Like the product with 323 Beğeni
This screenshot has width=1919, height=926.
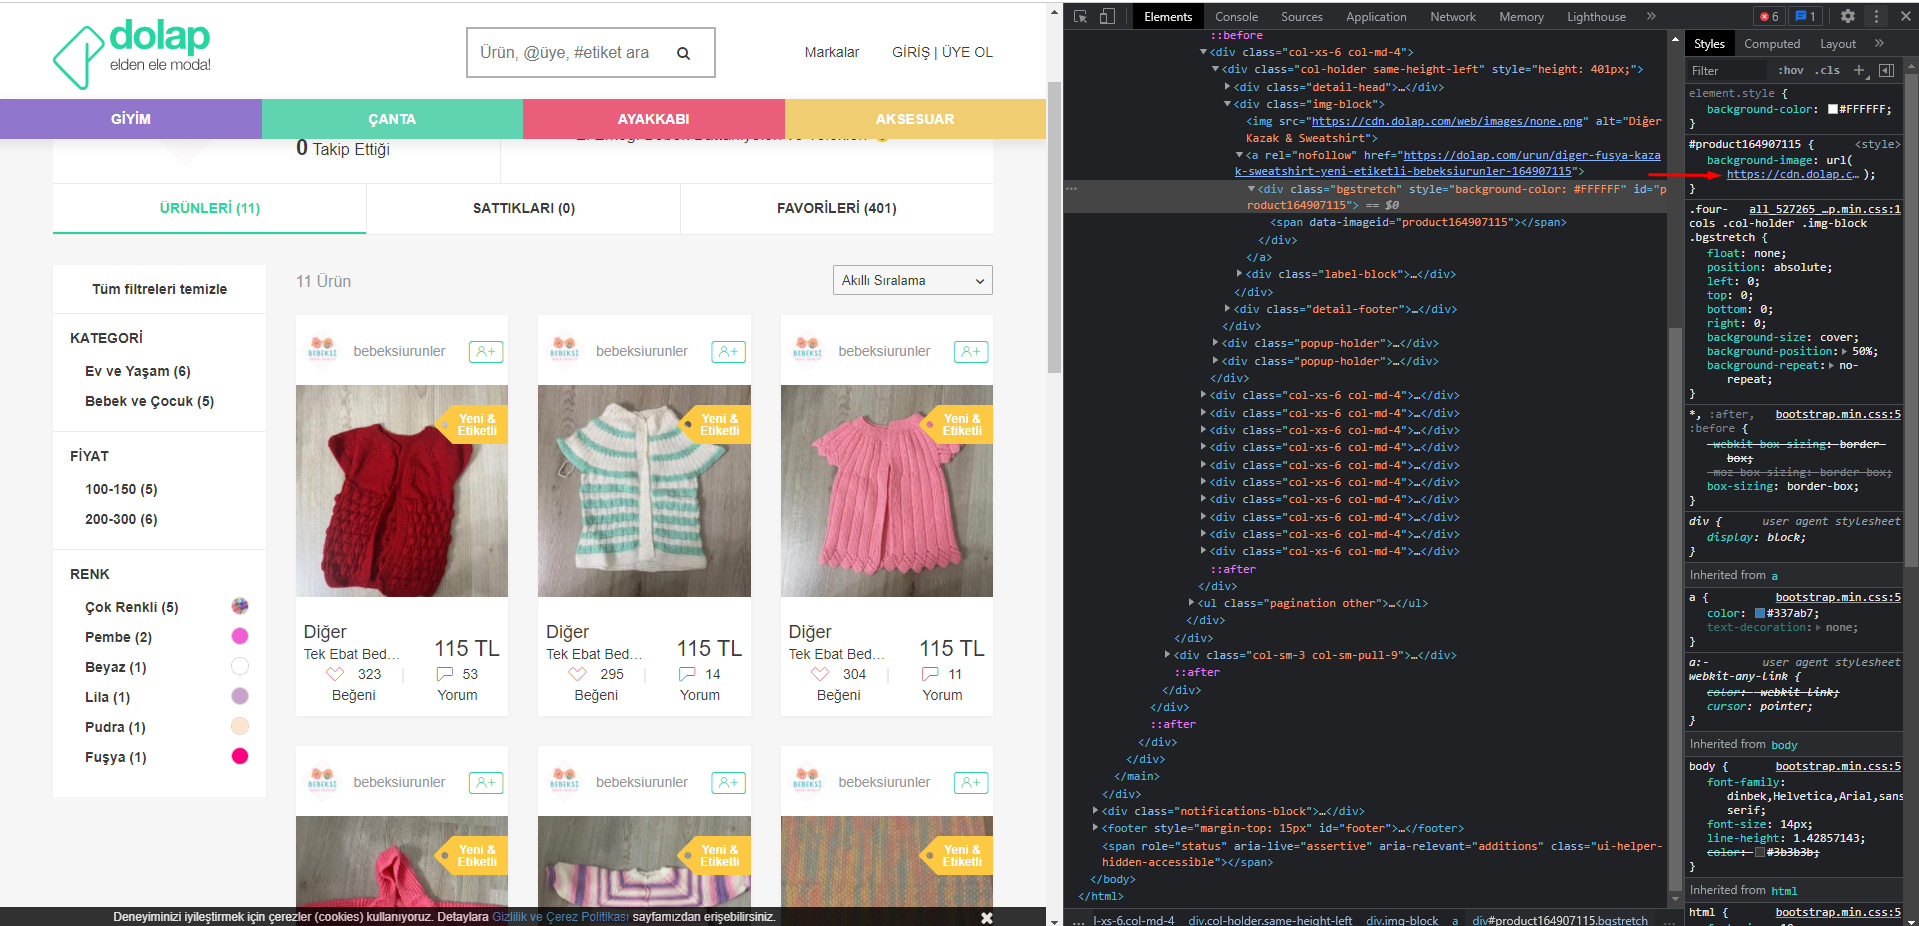coord(335,674)
